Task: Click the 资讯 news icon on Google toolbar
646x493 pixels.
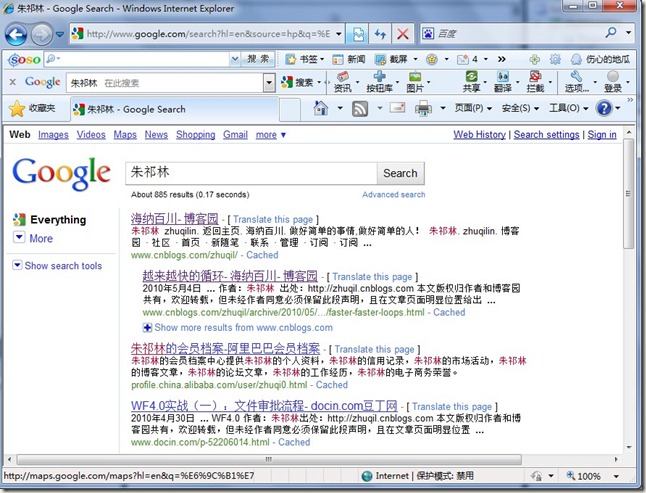Action: coord(343,82)
